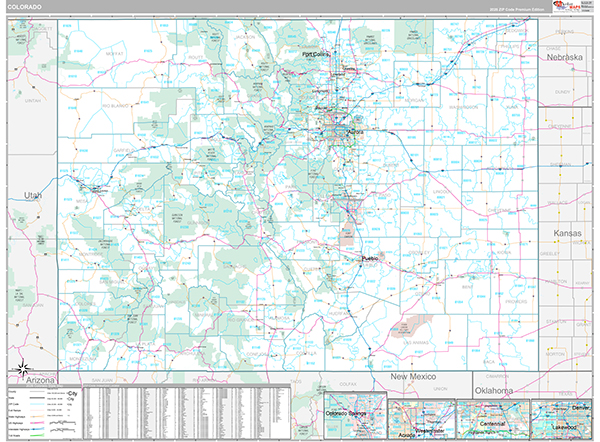Click the TAOS county label
This screenshot has width=600, height=442.
point(296,382)
